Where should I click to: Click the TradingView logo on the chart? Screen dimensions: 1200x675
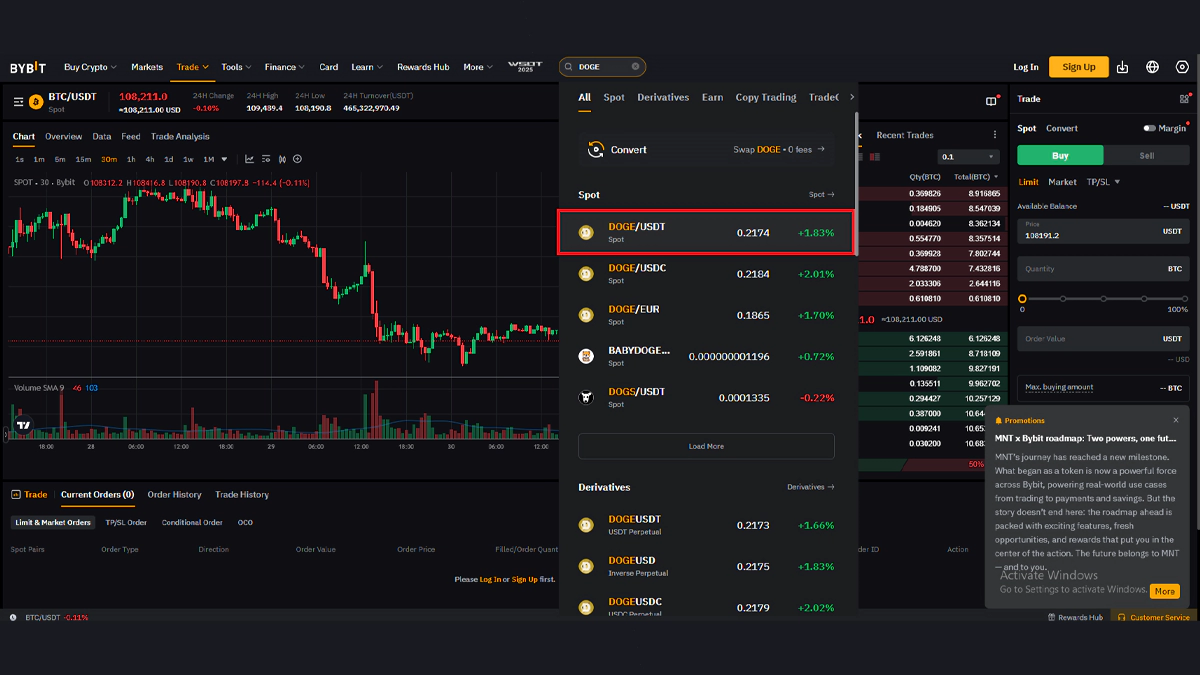click(24, 425)
